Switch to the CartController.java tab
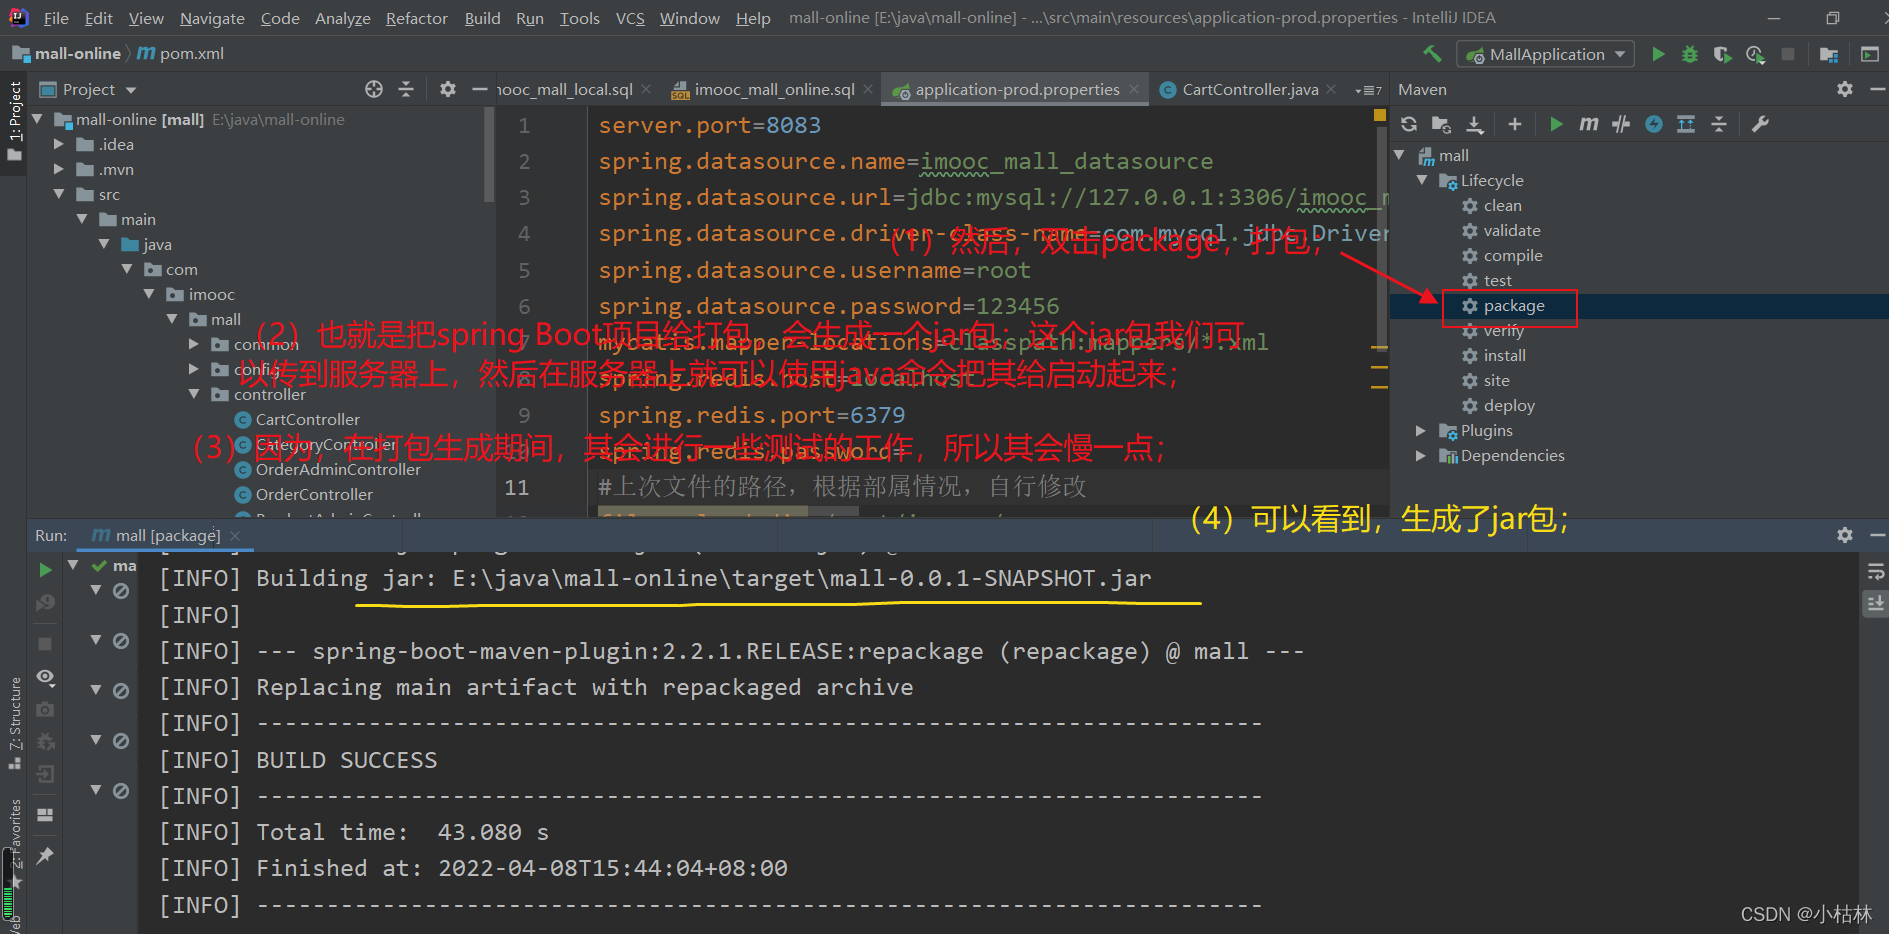Screen dimensions: 1889x934 click(x=1249, y=90)
